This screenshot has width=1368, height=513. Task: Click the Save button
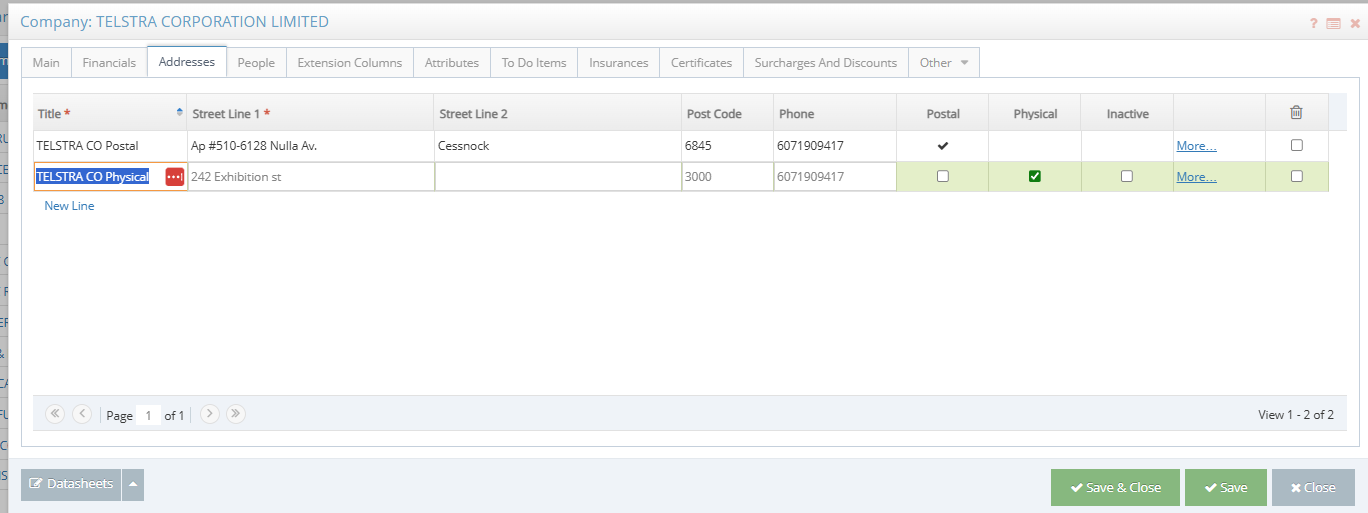pyautogui.click(x=1226, y=487)
